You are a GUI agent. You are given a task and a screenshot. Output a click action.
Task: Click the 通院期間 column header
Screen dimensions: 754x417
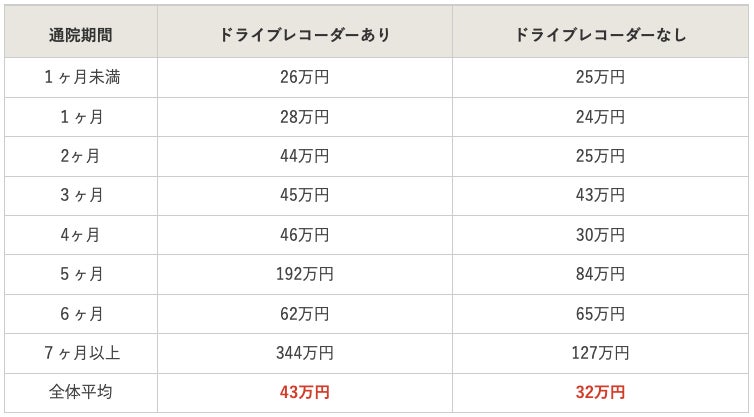81,35
